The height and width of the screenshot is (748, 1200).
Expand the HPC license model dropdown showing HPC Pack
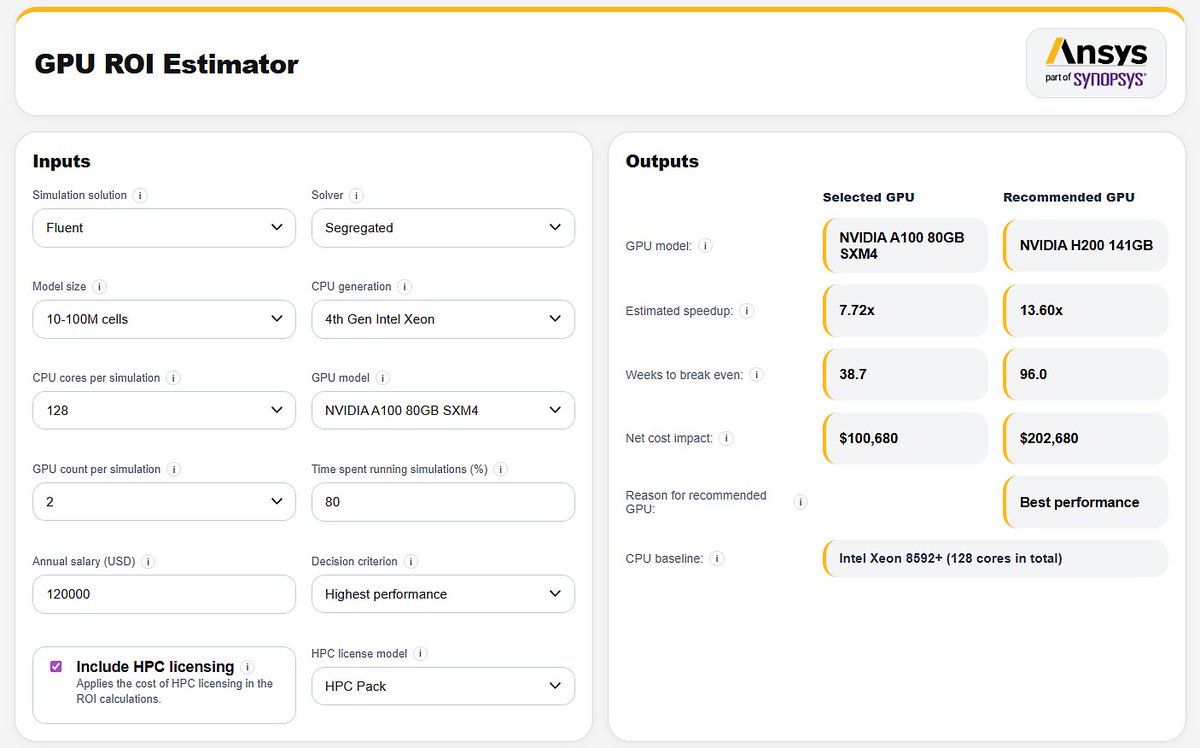click(x=443, y=686)
